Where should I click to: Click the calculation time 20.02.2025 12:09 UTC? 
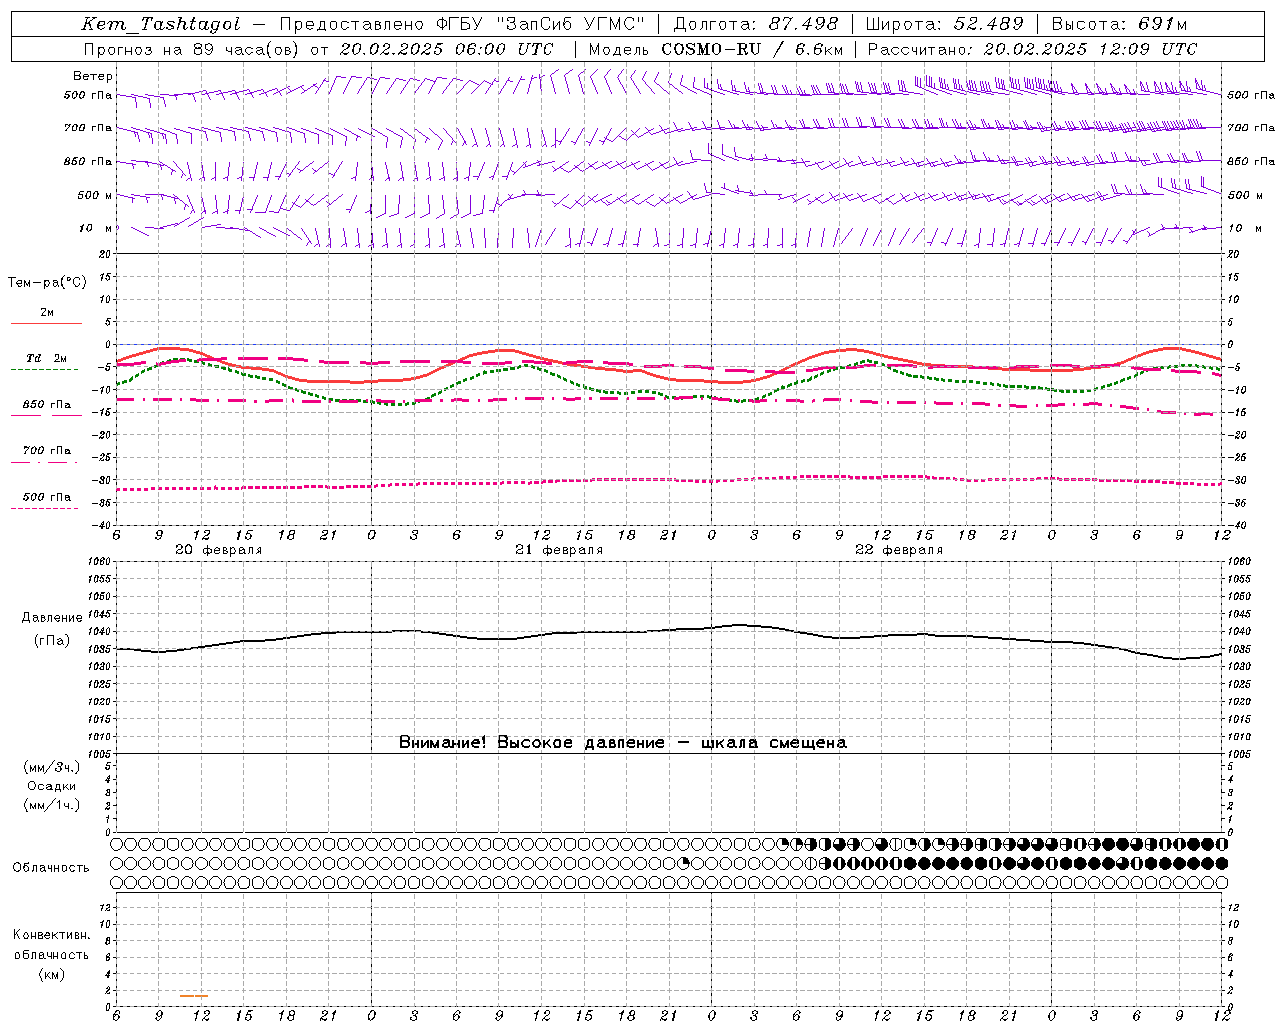[x=1090, y=49]
